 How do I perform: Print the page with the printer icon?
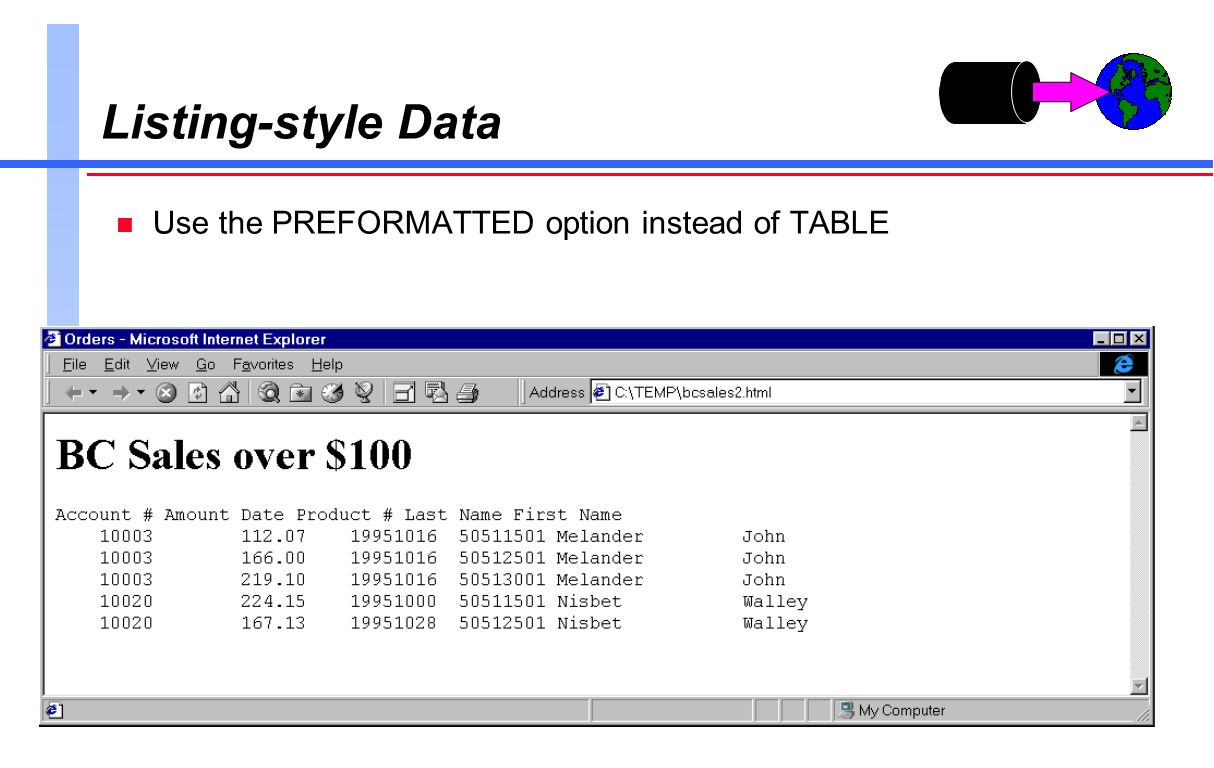(x=468, y=393)
